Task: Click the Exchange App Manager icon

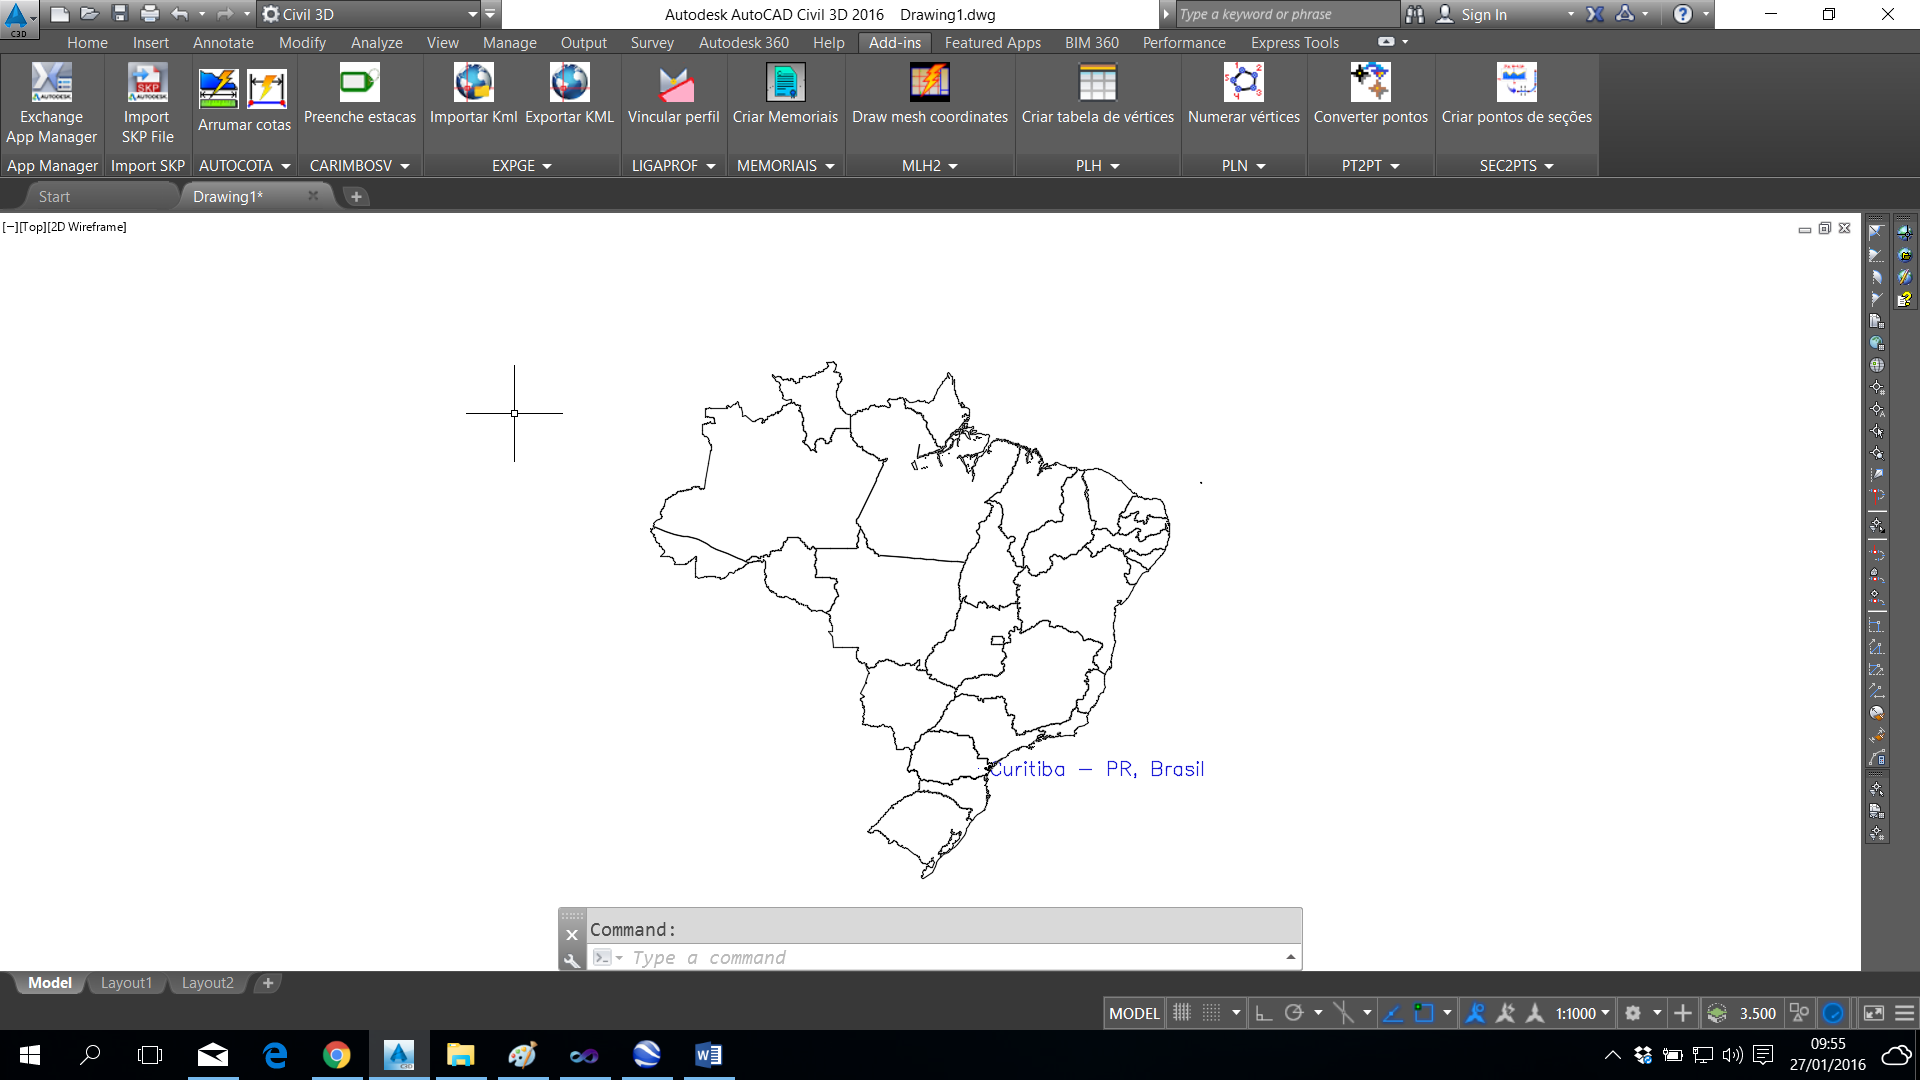Action: [x=52, y=83]
